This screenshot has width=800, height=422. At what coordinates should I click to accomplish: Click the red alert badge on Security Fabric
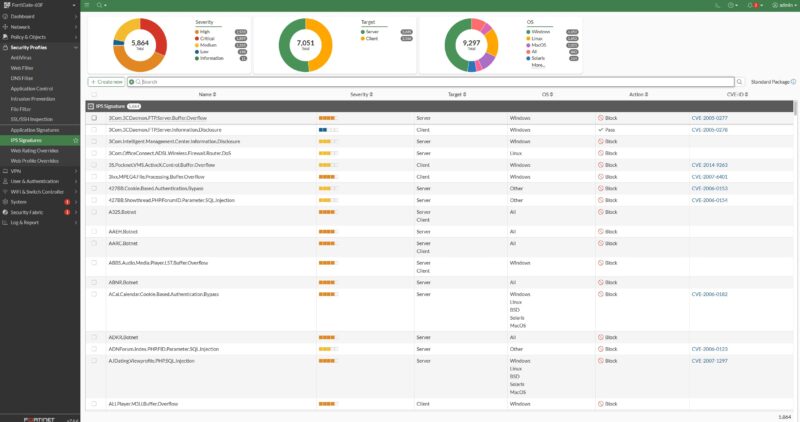[67, 212]
